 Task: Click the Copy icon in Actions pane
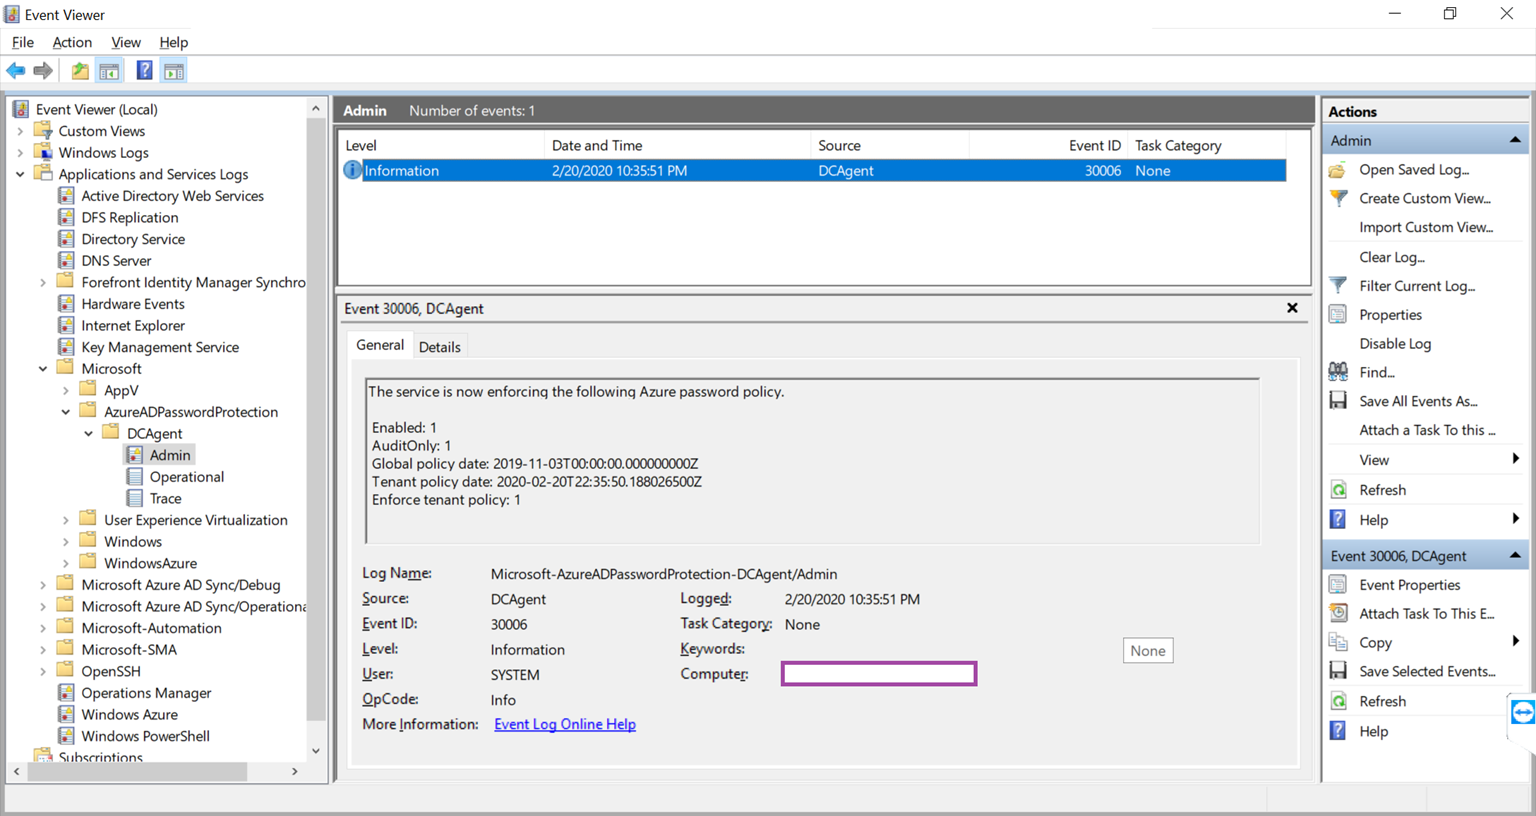[1338, 642]
